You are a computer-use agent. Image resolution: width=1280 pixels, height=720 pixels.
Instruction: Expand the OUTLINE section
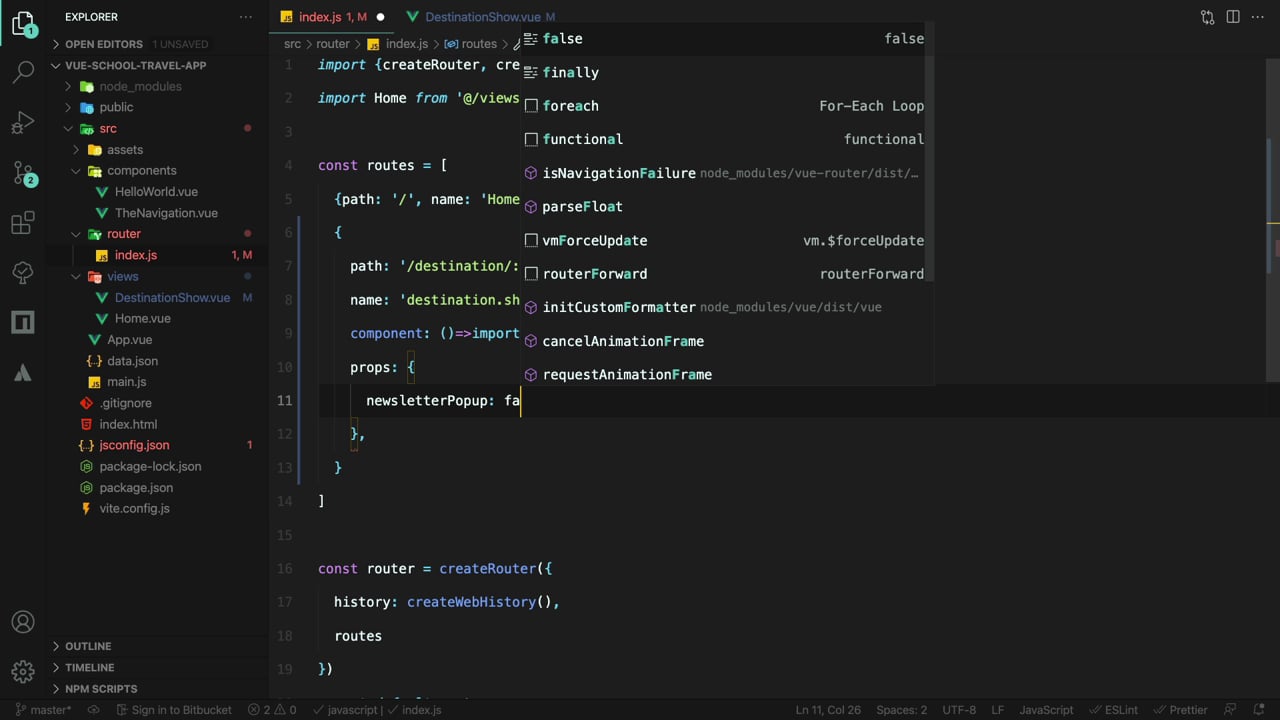click(88, 646)
